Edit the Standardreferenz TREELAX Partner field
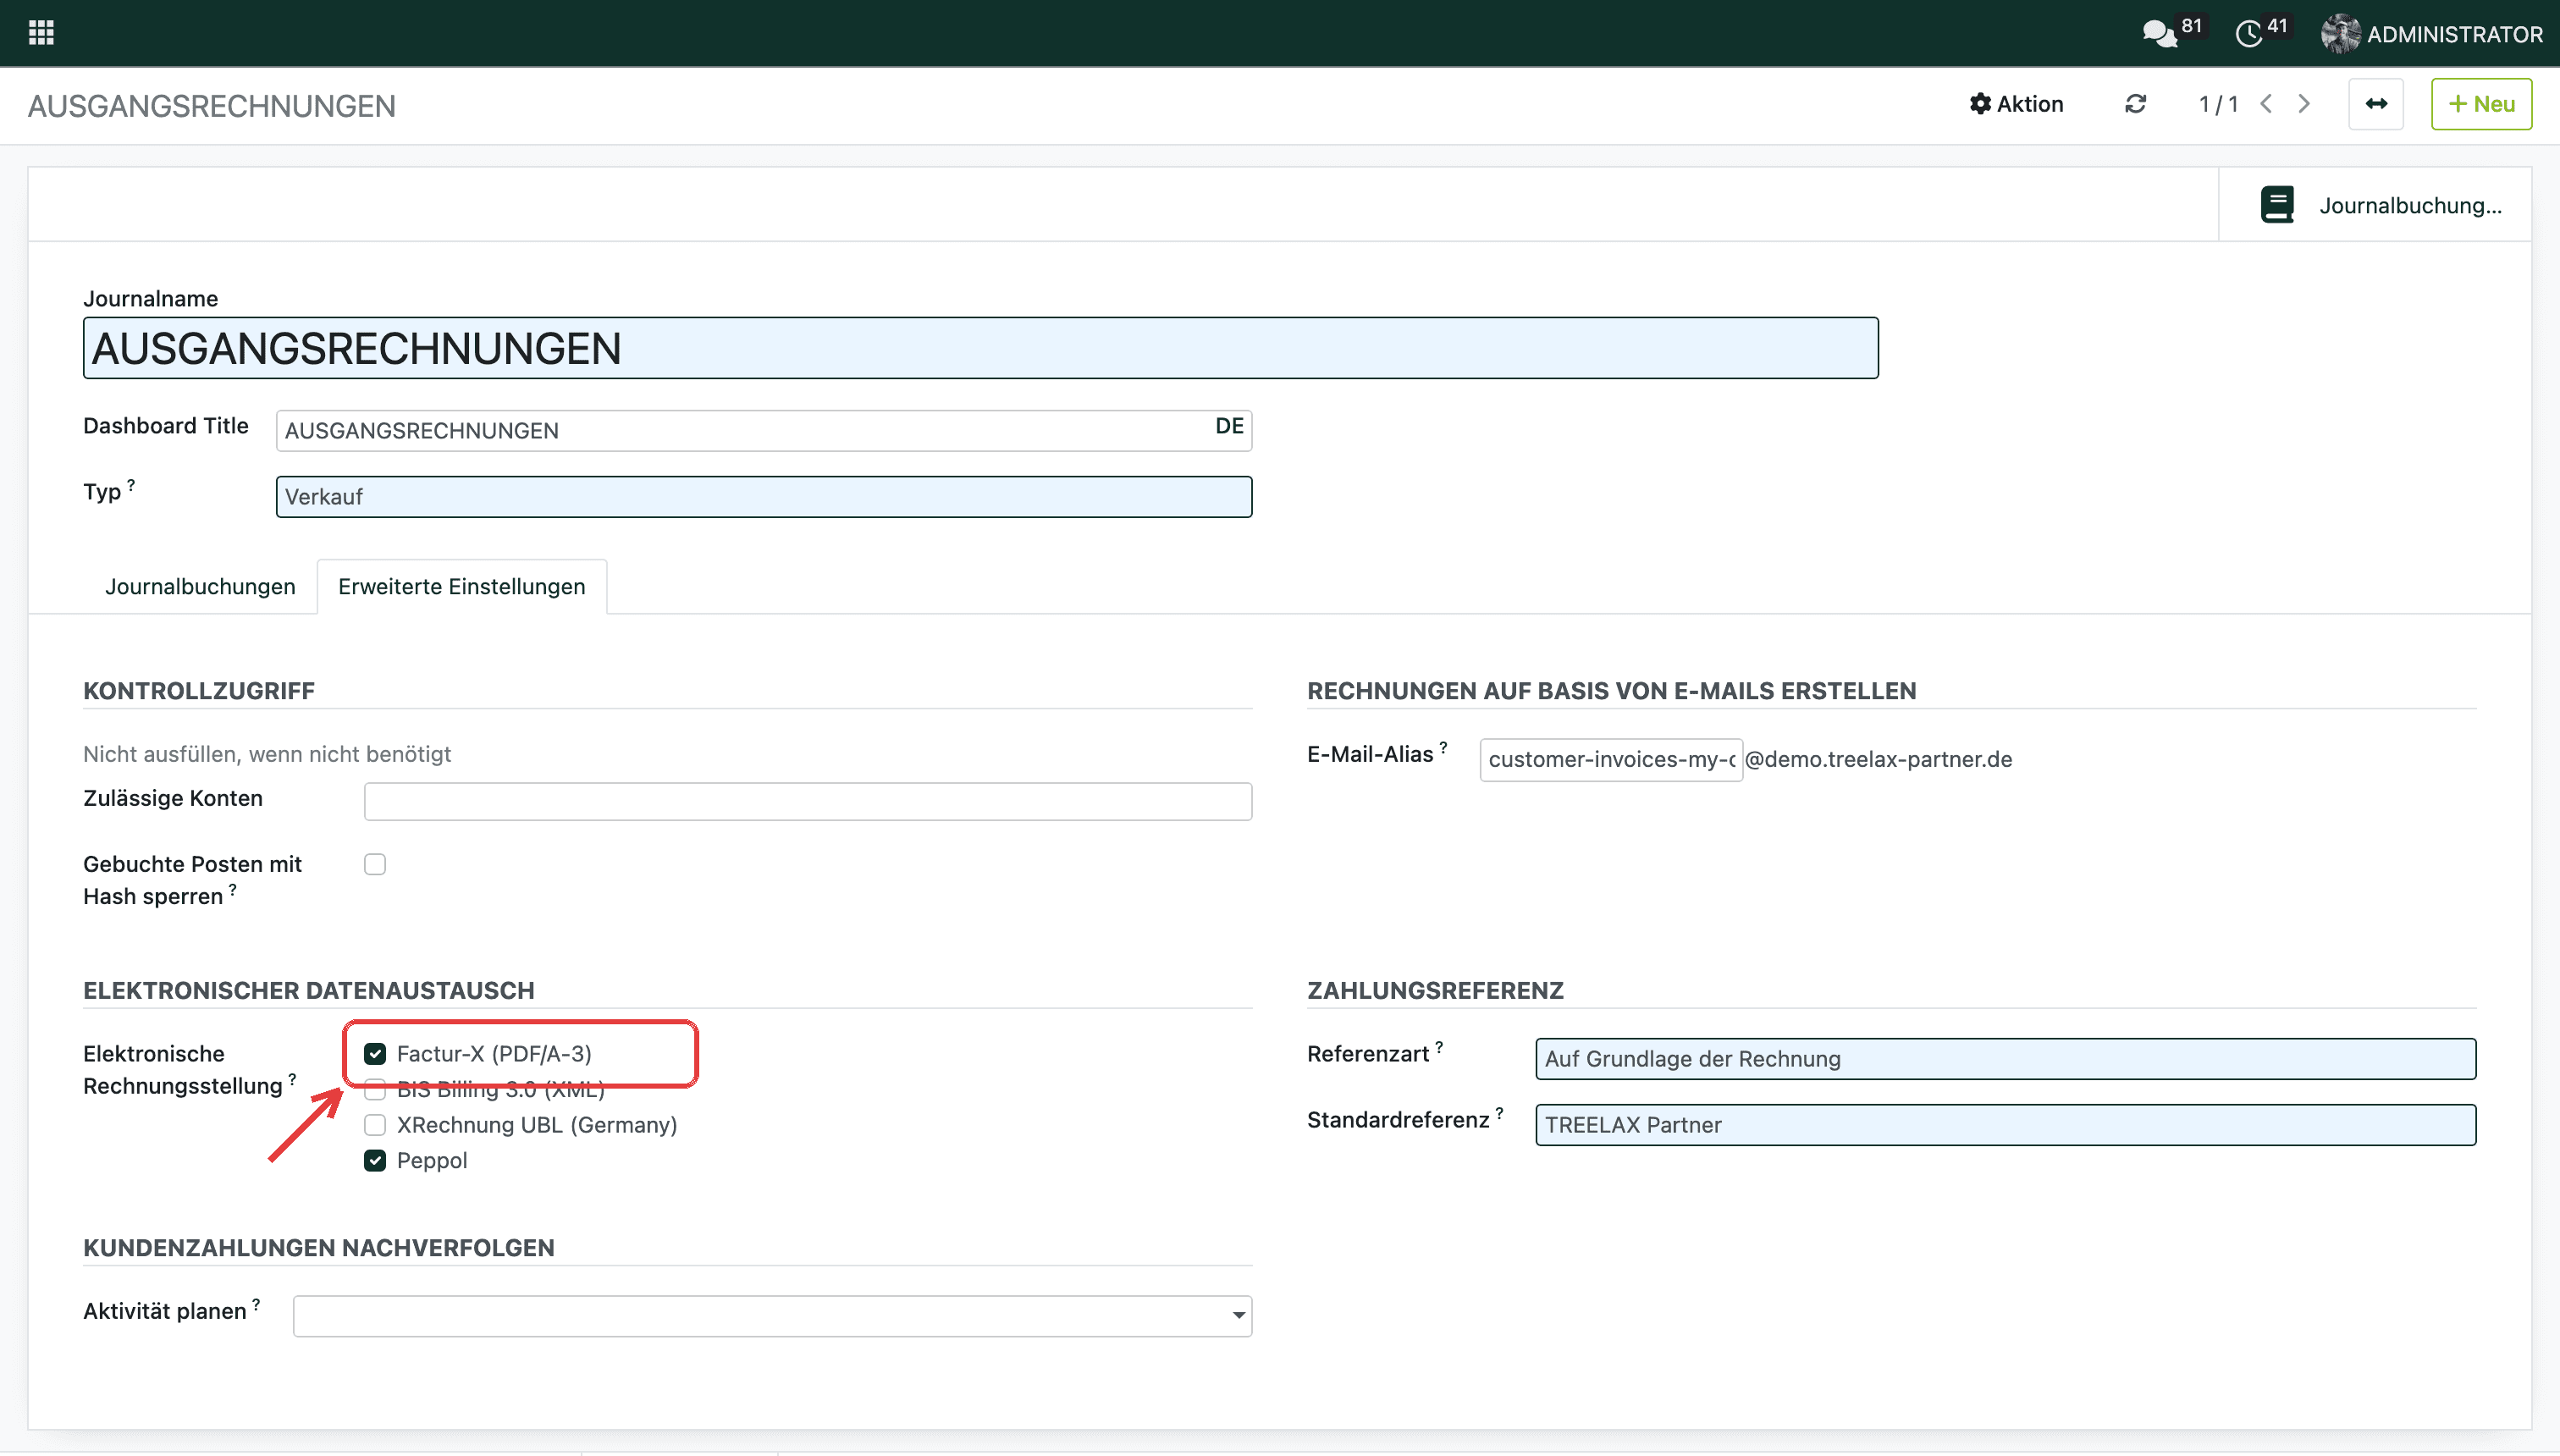 tap(2006, 1125)
